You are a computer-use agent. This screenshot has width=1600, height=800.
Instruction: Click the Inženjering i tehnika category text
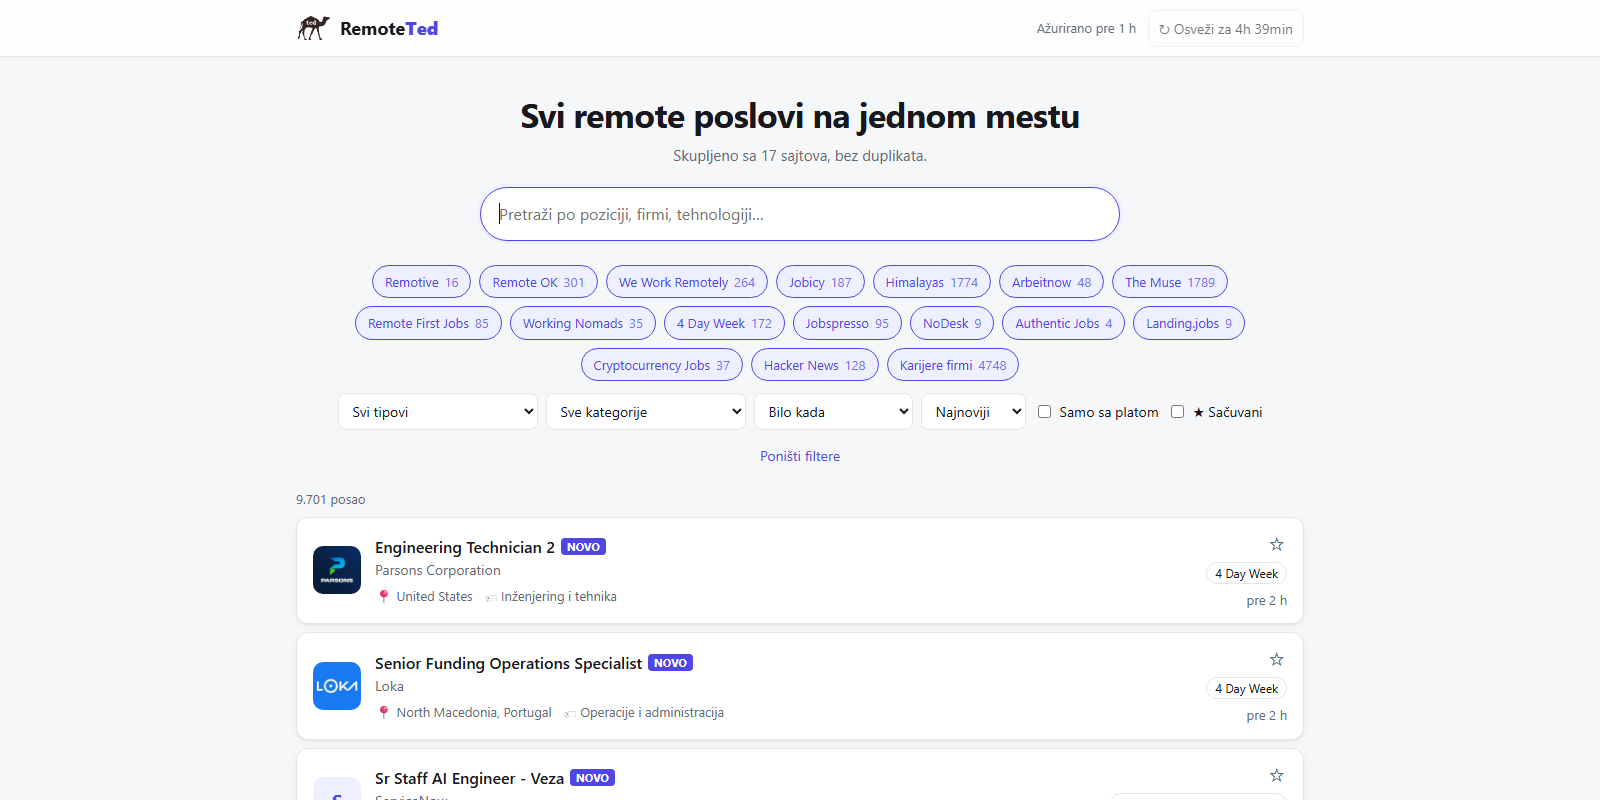[558, 597]
